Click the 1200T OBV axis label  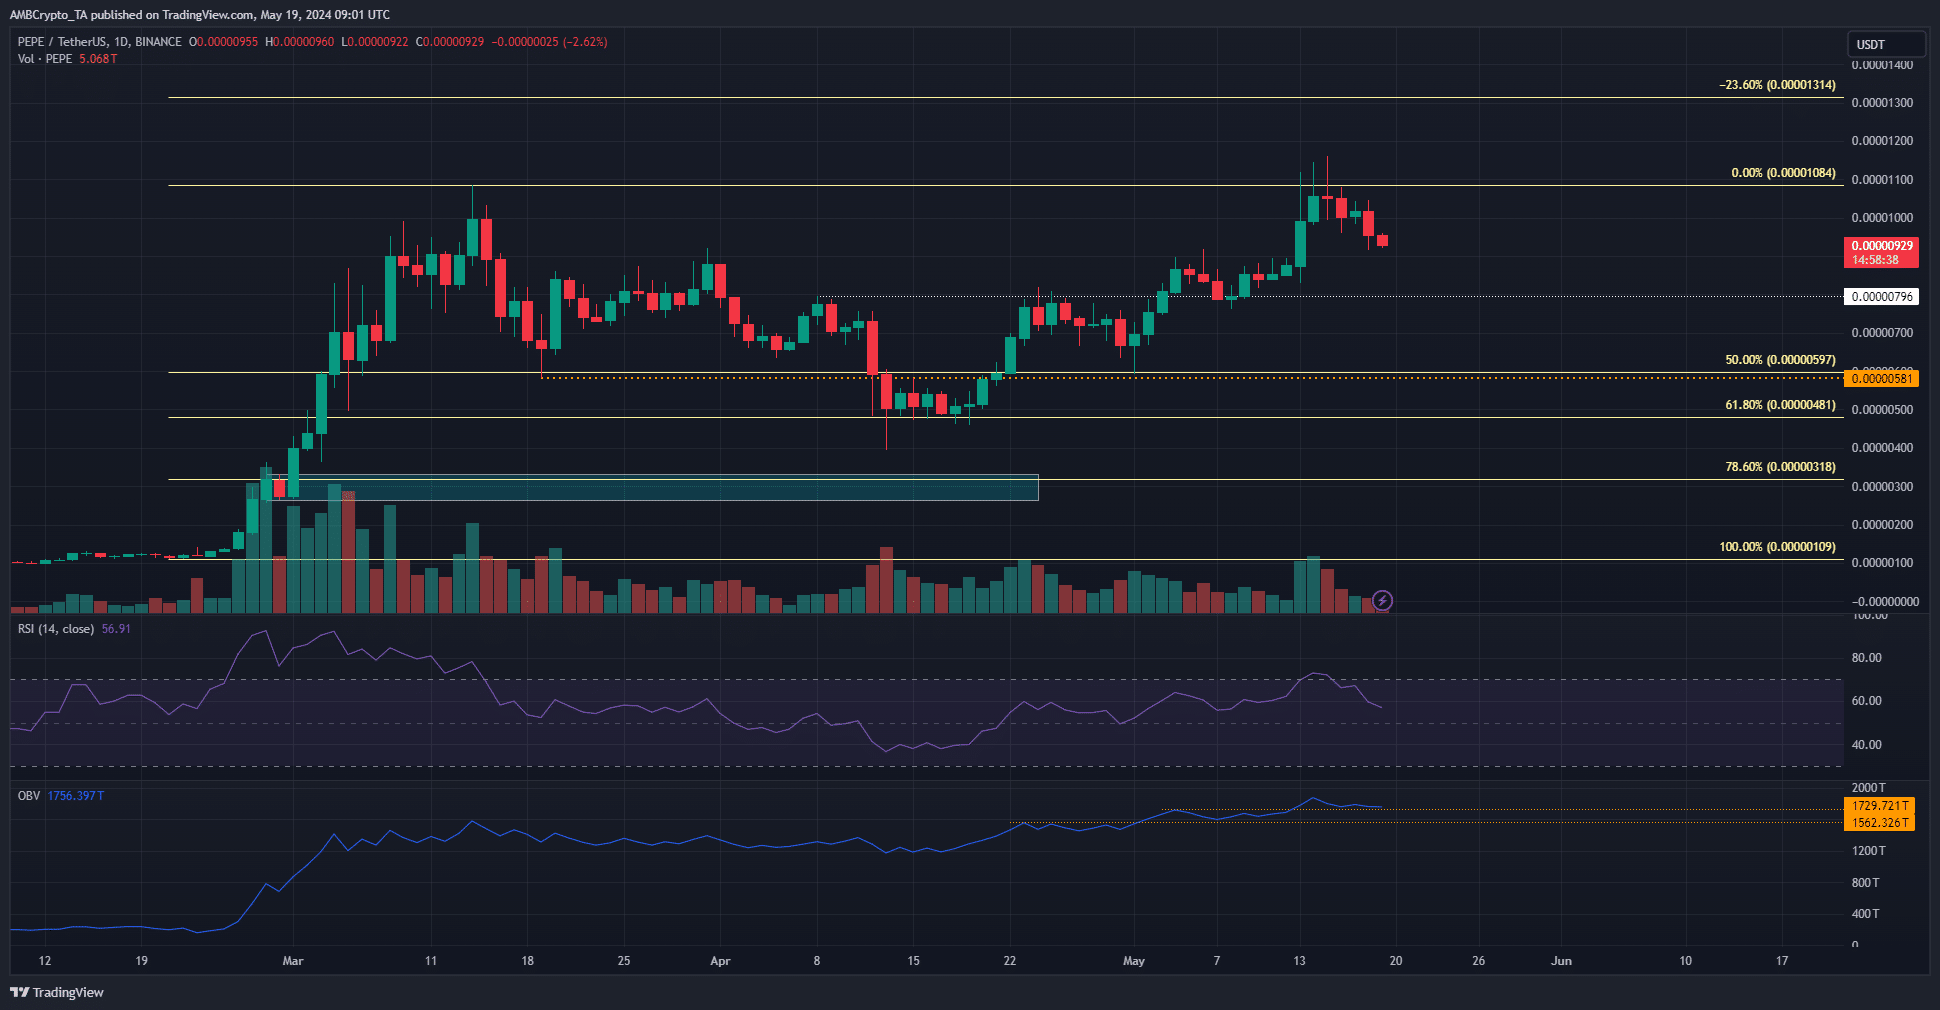click(x=1868, y=851)
